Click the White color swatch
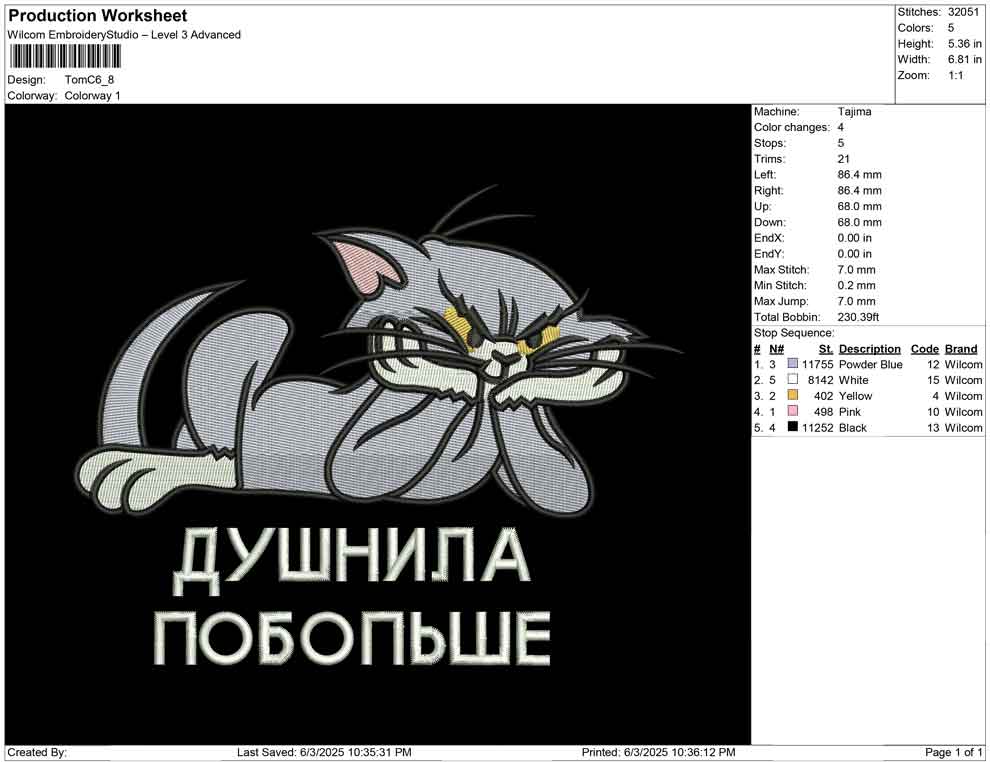 [x=792, y=379]
